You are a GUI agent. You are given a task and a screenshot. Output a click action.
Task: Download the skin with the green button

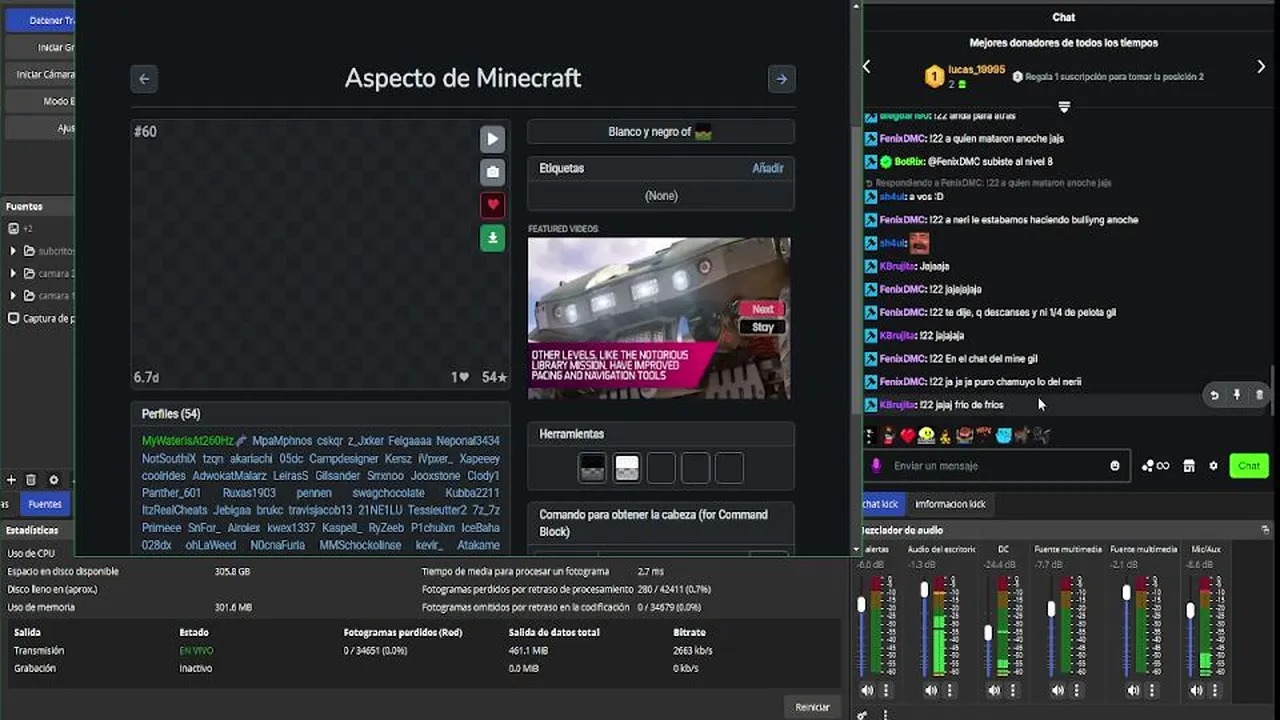492,238
